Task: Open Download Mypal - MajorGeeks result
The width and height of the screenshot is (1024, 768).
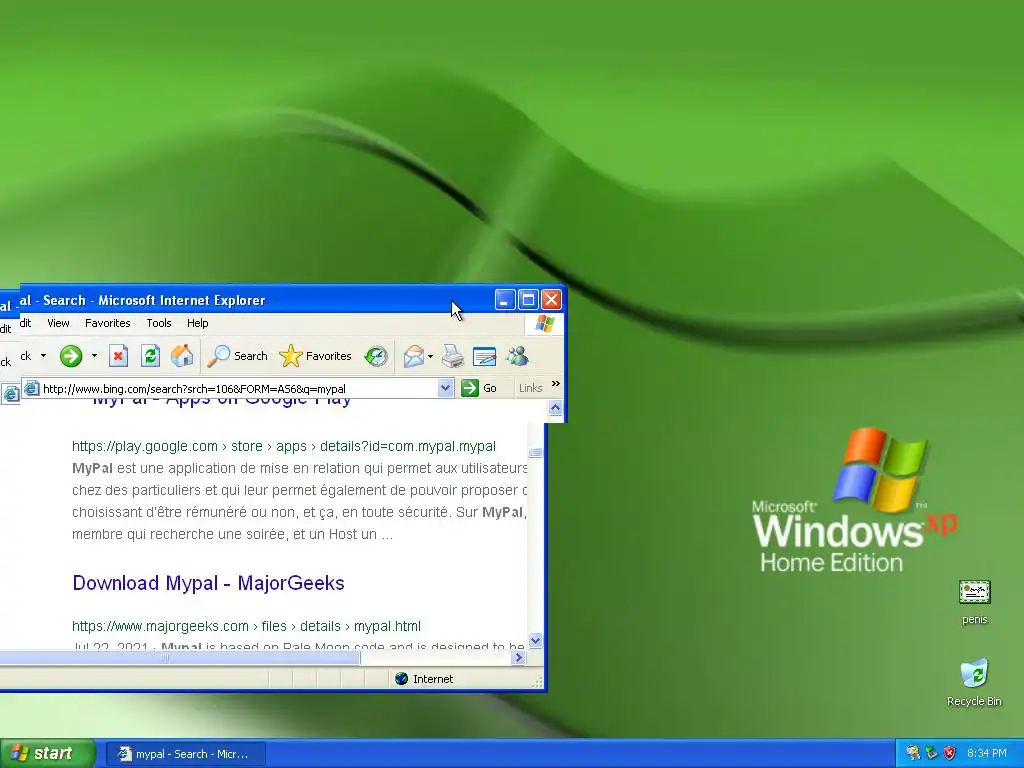Action: point(208,583)
